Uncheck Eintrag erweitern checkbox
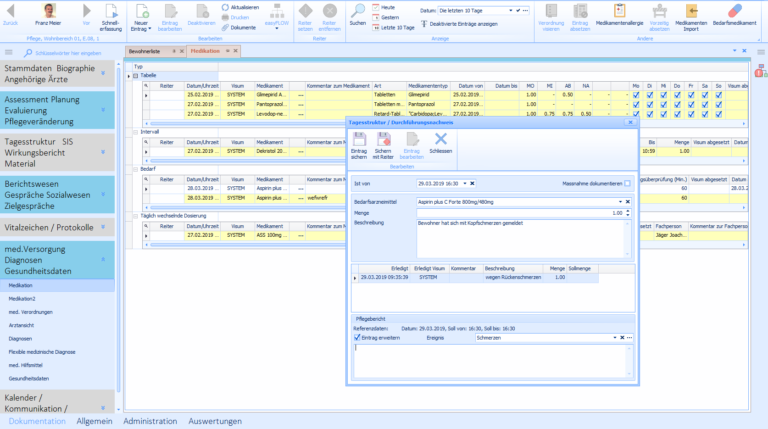The height and width of the screenshot is (429, 768). tap(358, 338)
